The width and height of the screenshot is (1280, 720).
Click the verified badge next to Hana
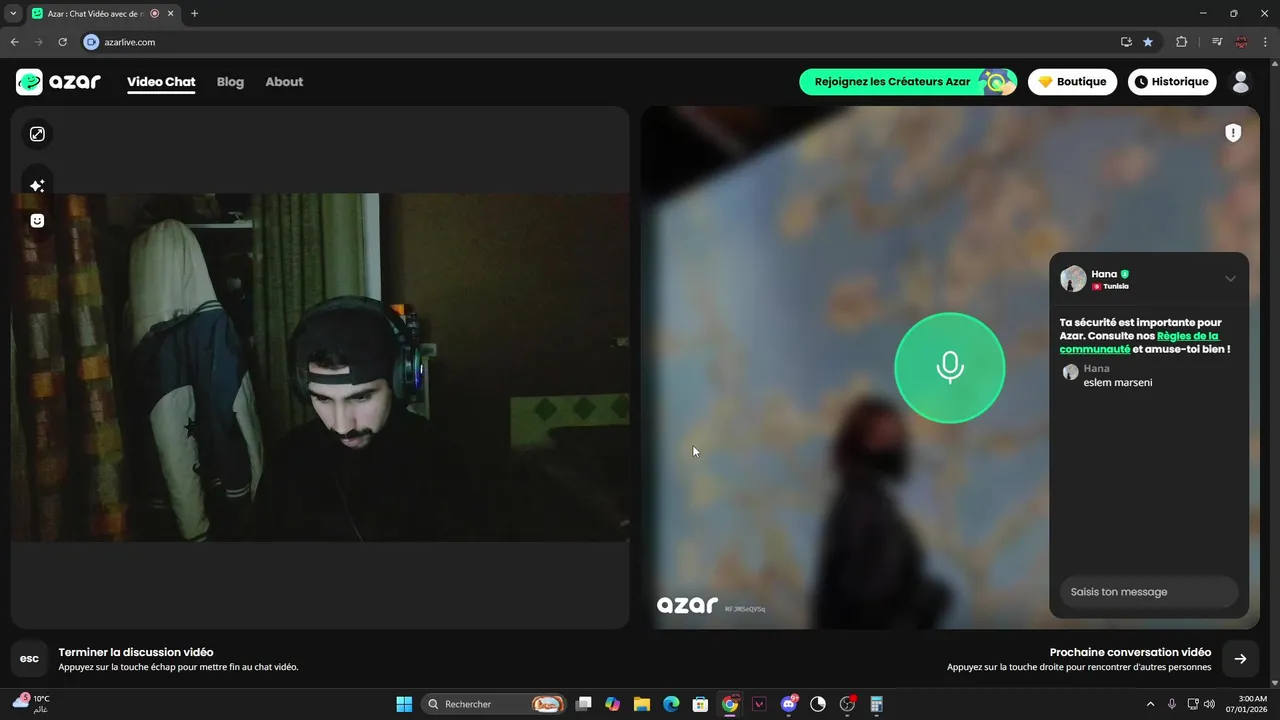pos(1124,274)
